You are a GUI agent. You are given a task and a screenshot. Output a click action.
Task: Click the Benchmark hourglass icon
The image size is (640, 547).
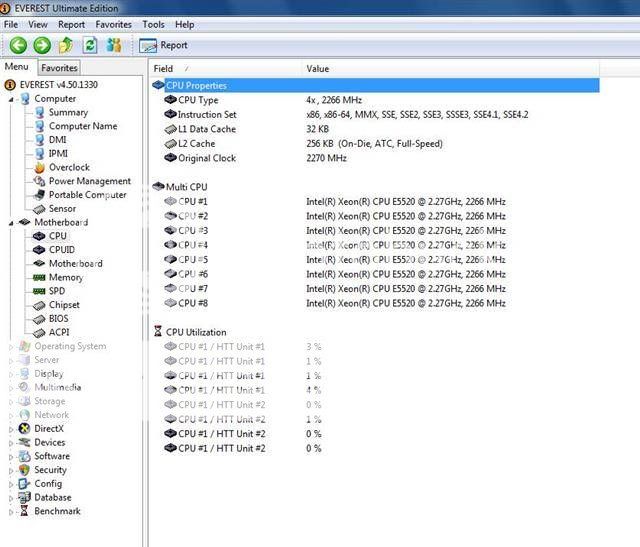coord(24,511)
